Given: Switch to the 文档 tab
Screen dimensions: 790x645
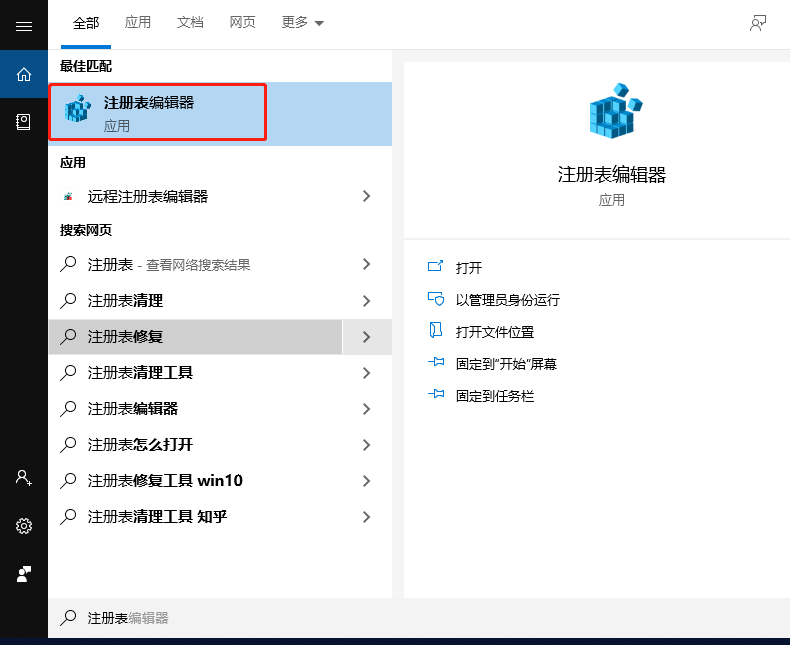Looking at the screenshot, I should point(190,23).
